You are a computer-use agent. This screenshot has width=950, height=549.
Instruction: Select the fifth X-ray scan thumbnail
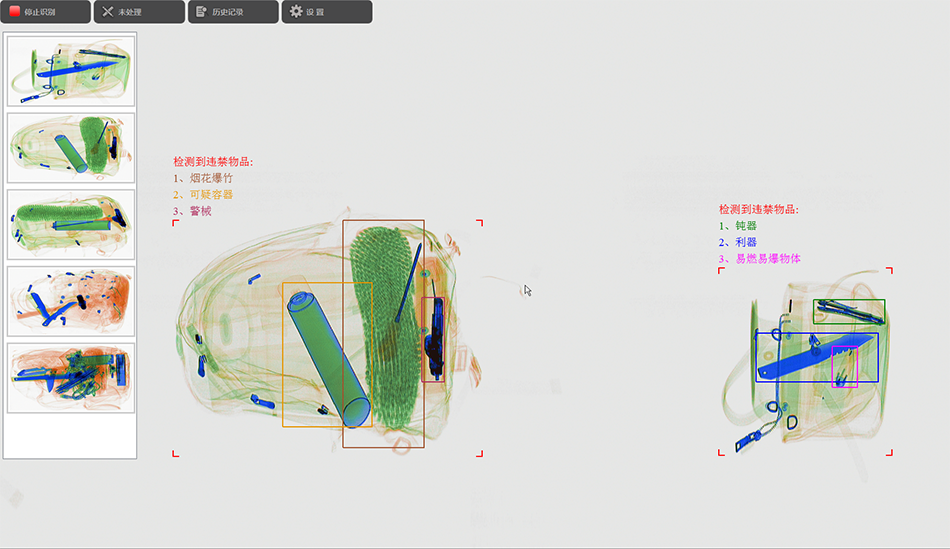(x=71, y=378)
